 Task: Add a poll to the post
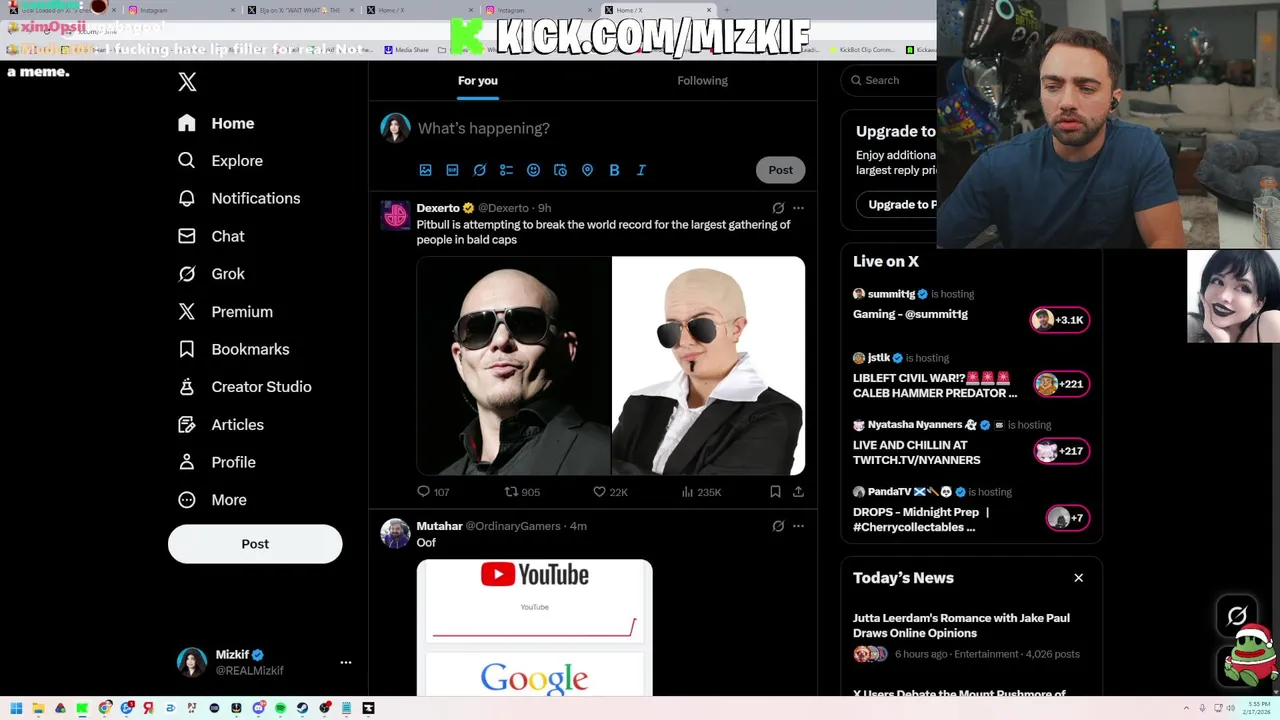506,170
